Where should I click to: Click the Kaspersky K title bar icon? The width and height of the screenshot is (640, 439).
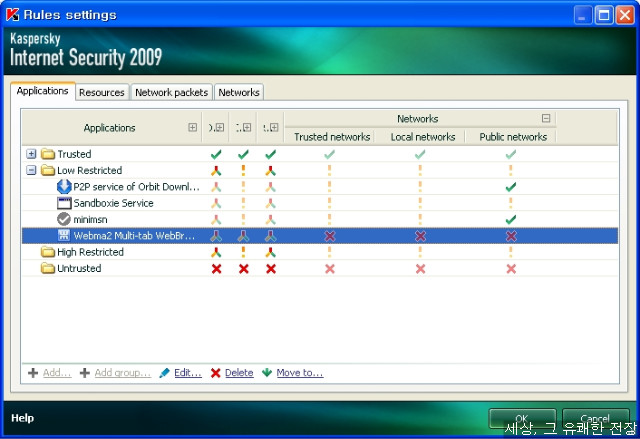pos(13,15)
